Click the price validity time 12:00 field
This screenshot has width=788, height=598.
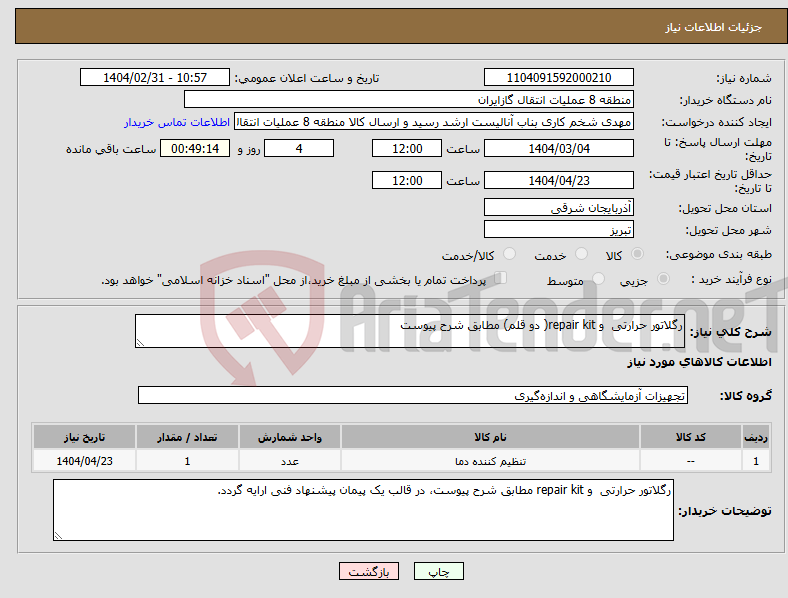point(407,180)
